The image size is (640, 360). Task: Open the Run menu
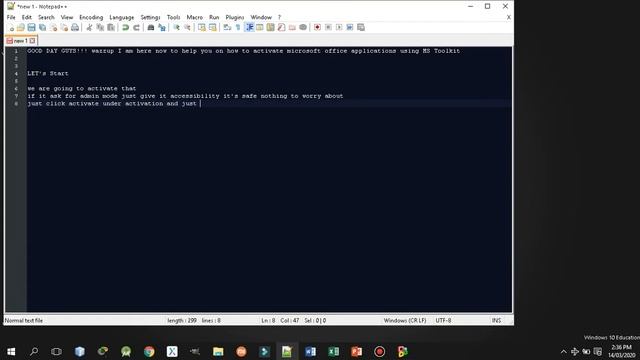point(214,17)
